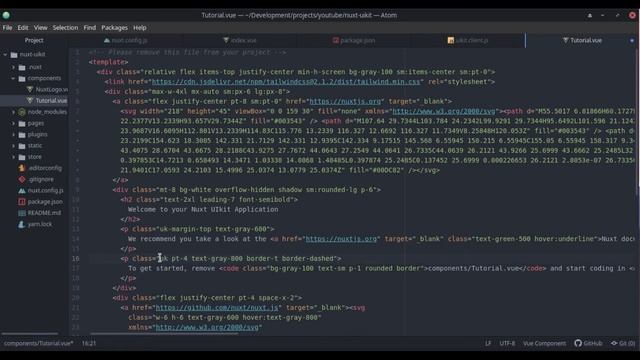Open the Find menu
Viewport: 640px width, 360px height.
click(x=90, y=28)
